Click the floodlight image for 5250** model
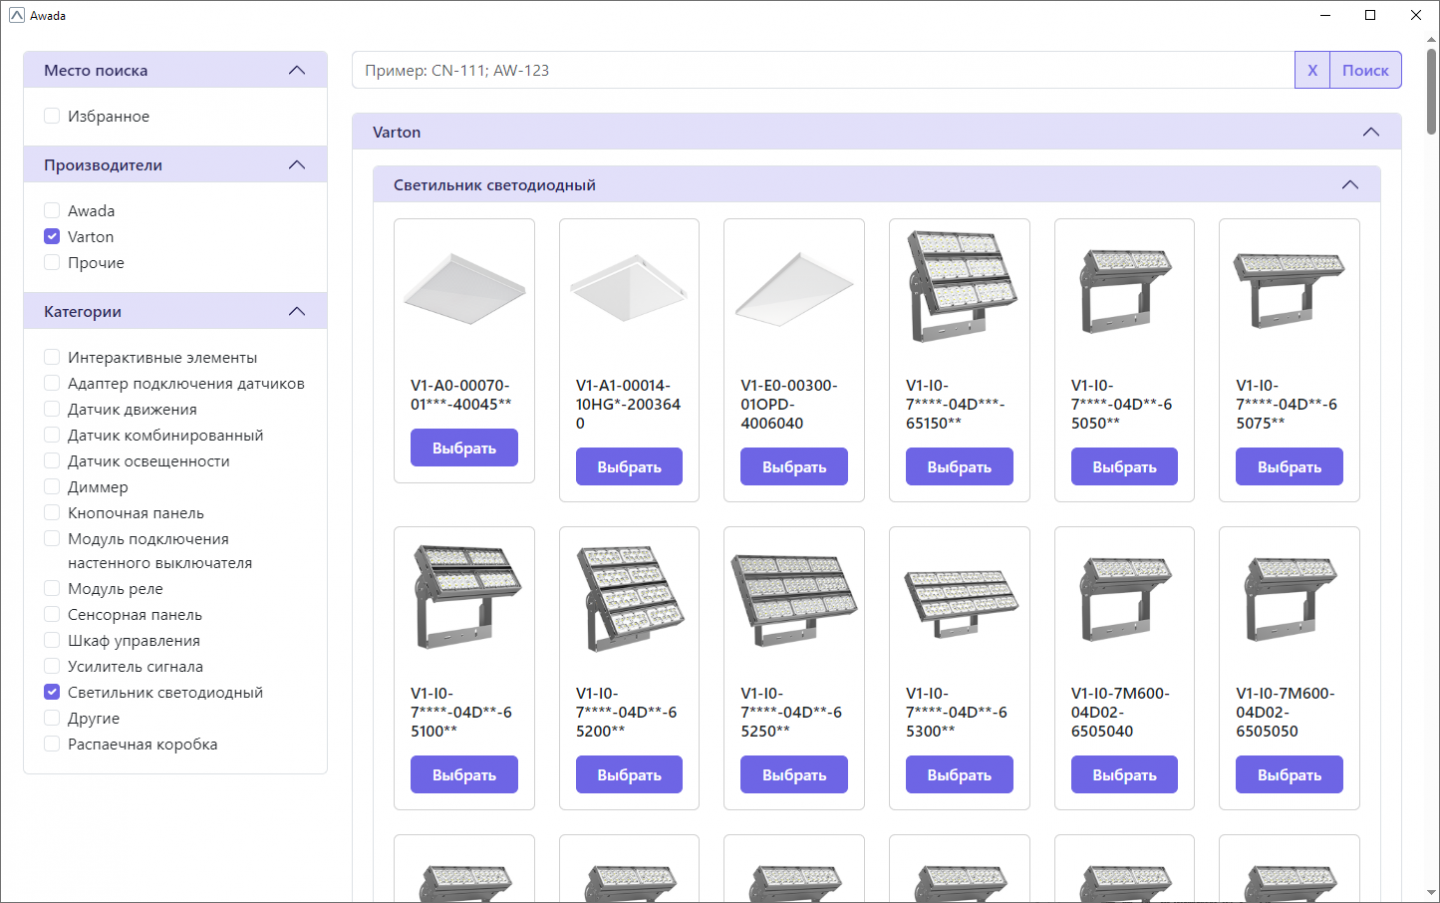This screenshot has width=1440, height=903. (x=794, y=600)
